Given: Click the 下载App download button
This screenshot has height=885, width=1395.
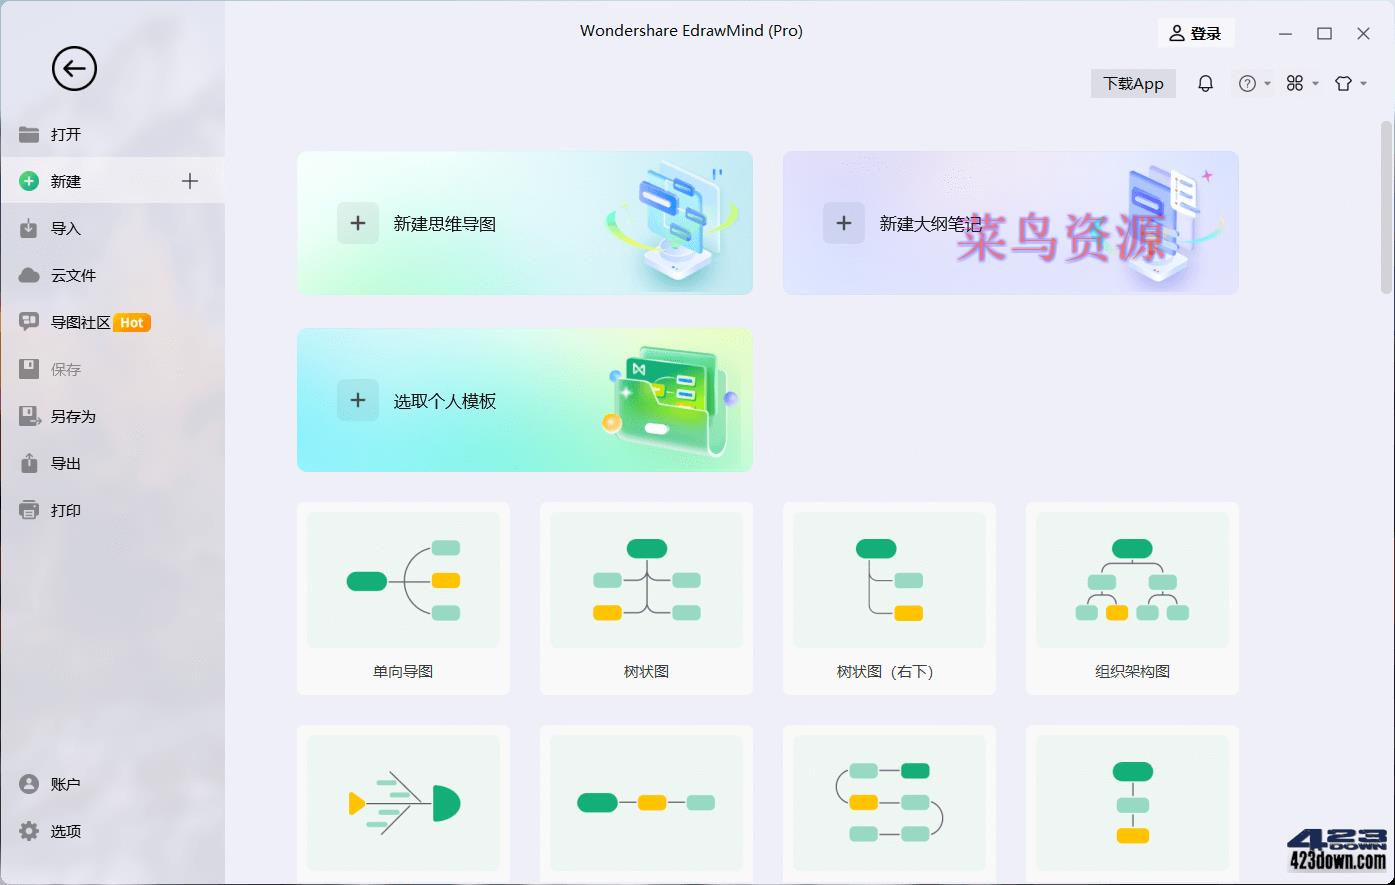Looking at the screenshot, I should [x=1132, y=83].
